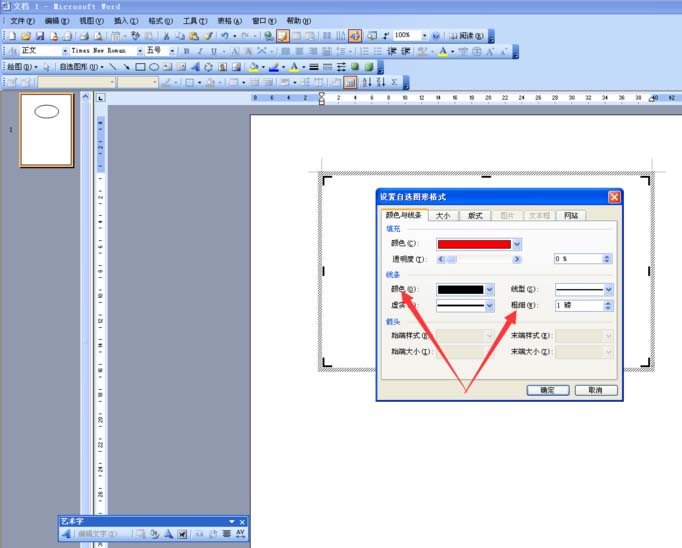Save the document with the floppy disk icon
The image size is (682, 548).
pos(40,36)
